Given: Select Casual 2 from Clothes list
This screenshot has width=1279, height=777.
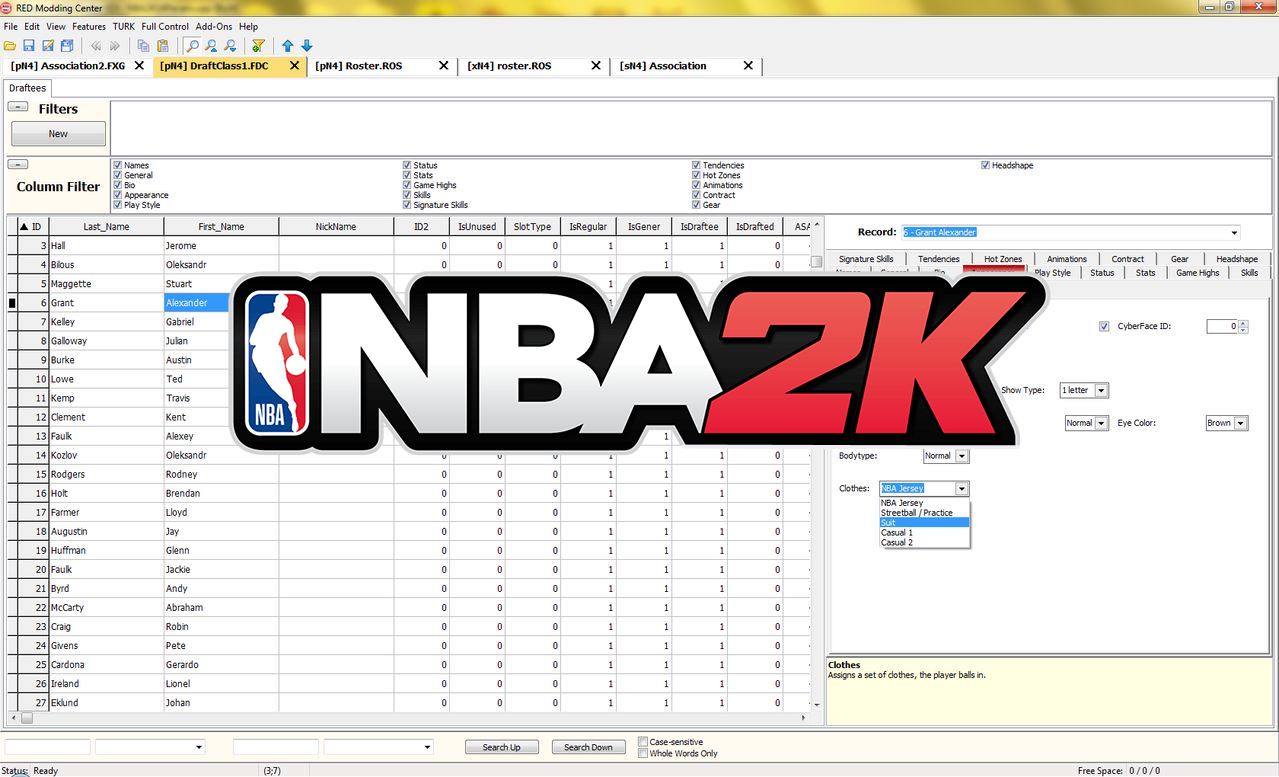Looking at the screenshot, I should [924, 543].
